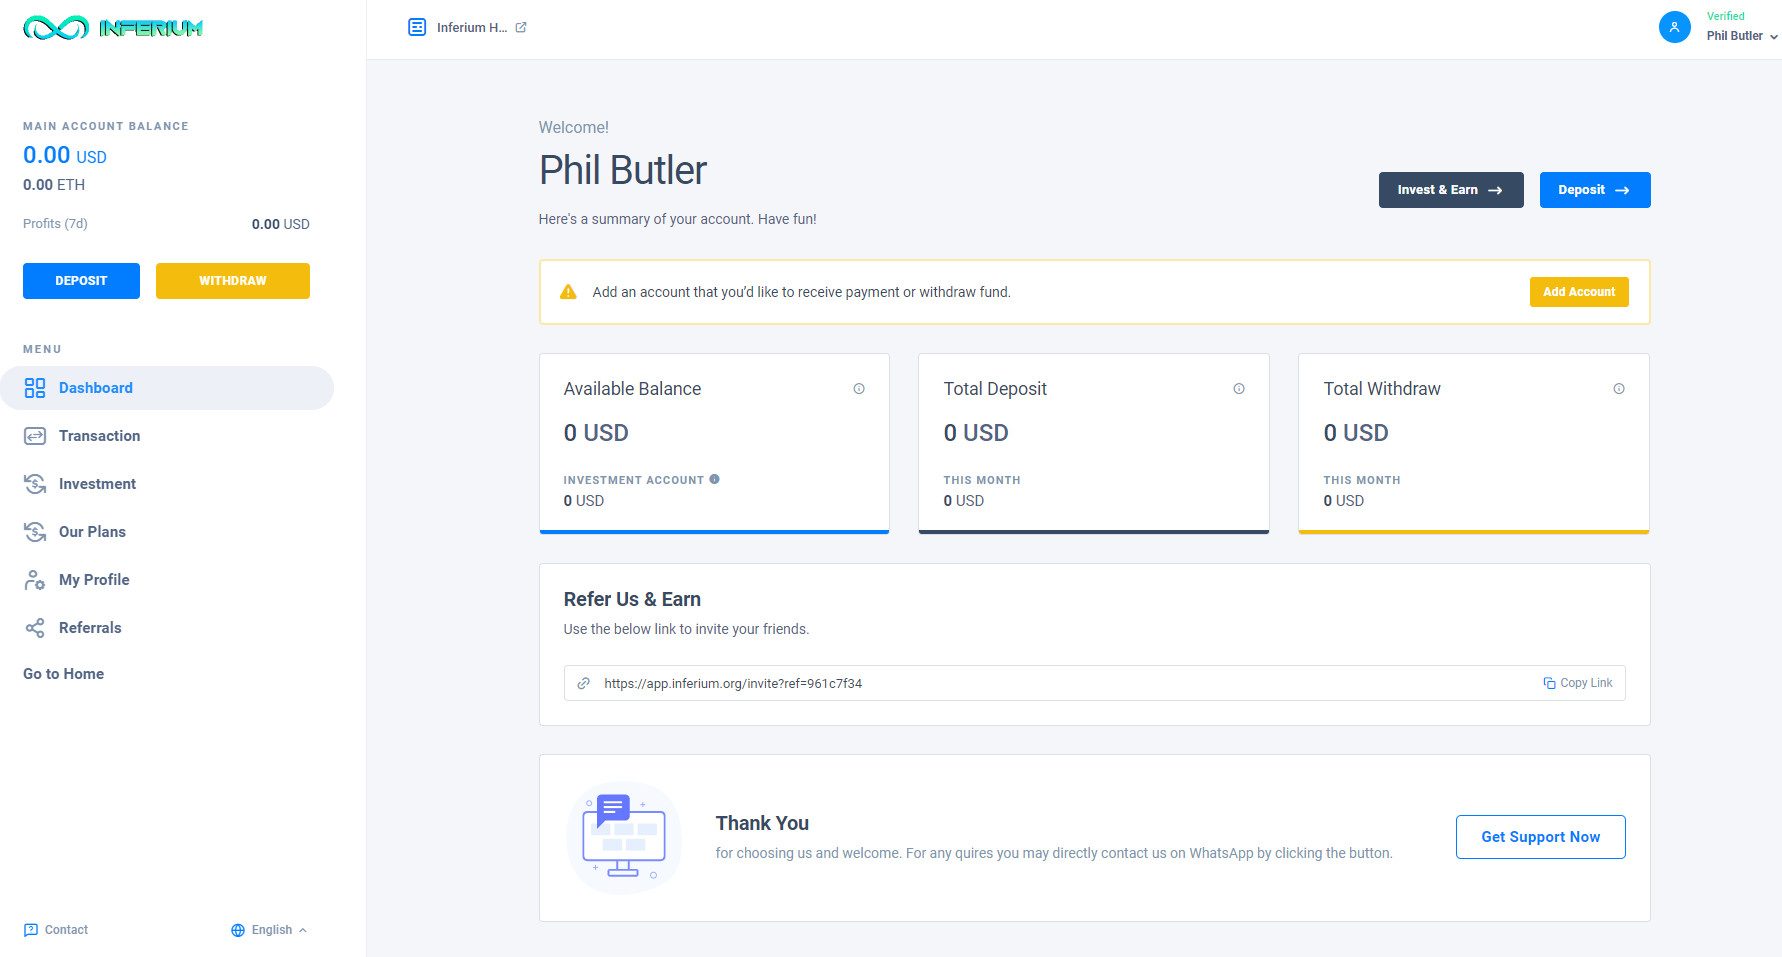The width and height of the screenshot is (1782, 957).
Task: Click info icon on Available Balance card
Action: pos(859,389)
